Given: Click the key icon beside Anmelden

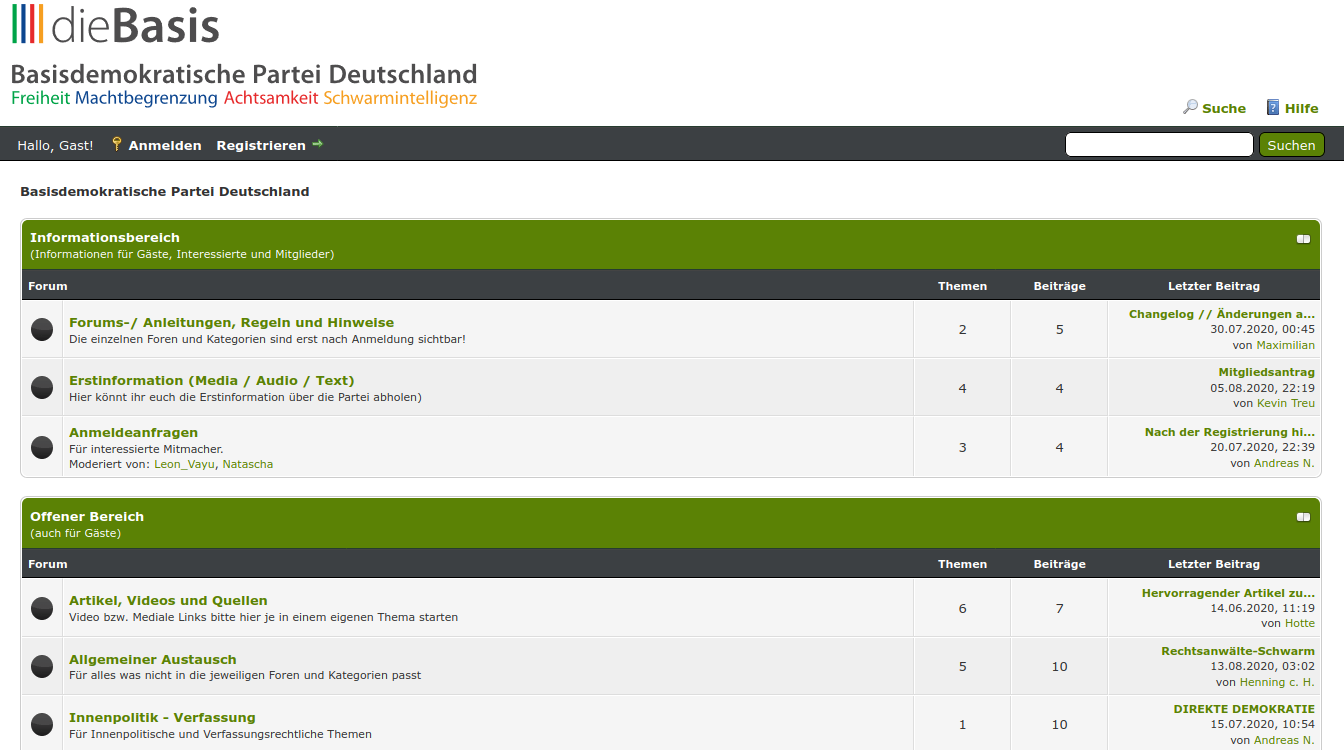Looking at the screenshot, I should 116,145.
